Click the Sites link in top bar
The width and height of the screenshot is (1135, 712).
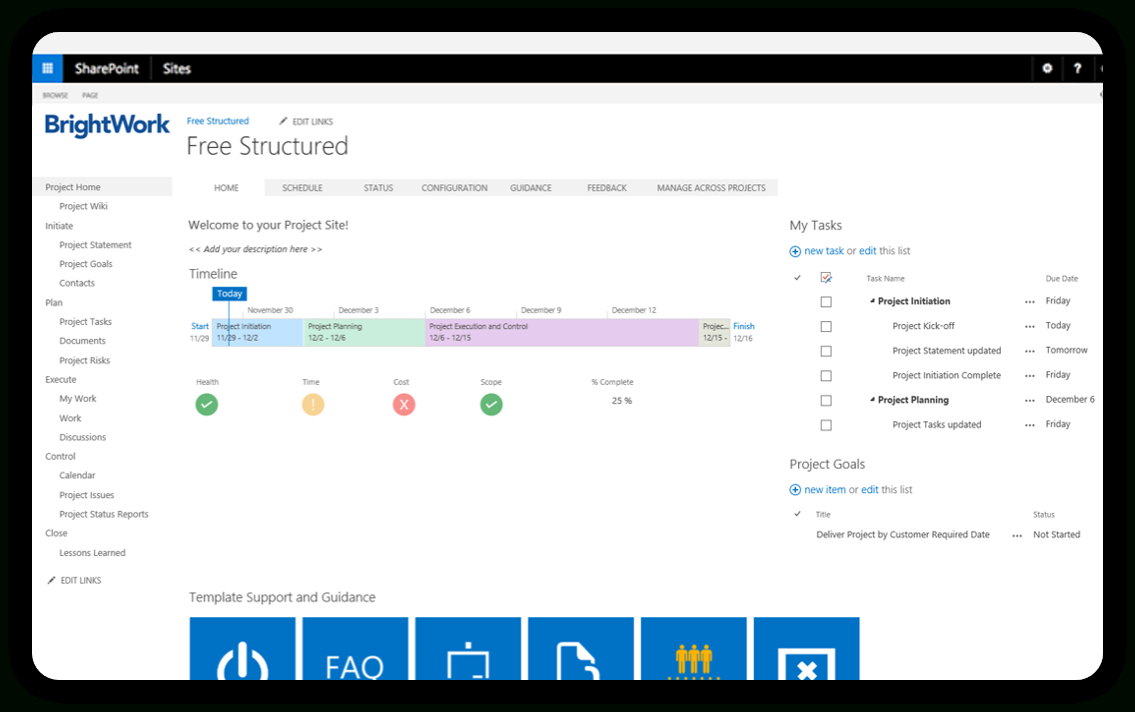coord(177,69)
